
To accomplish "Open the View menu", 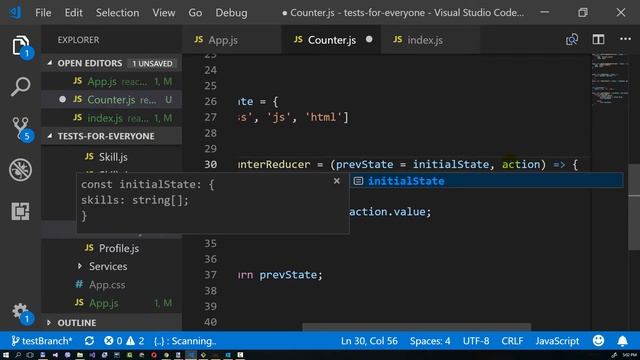I will [164, 13].
